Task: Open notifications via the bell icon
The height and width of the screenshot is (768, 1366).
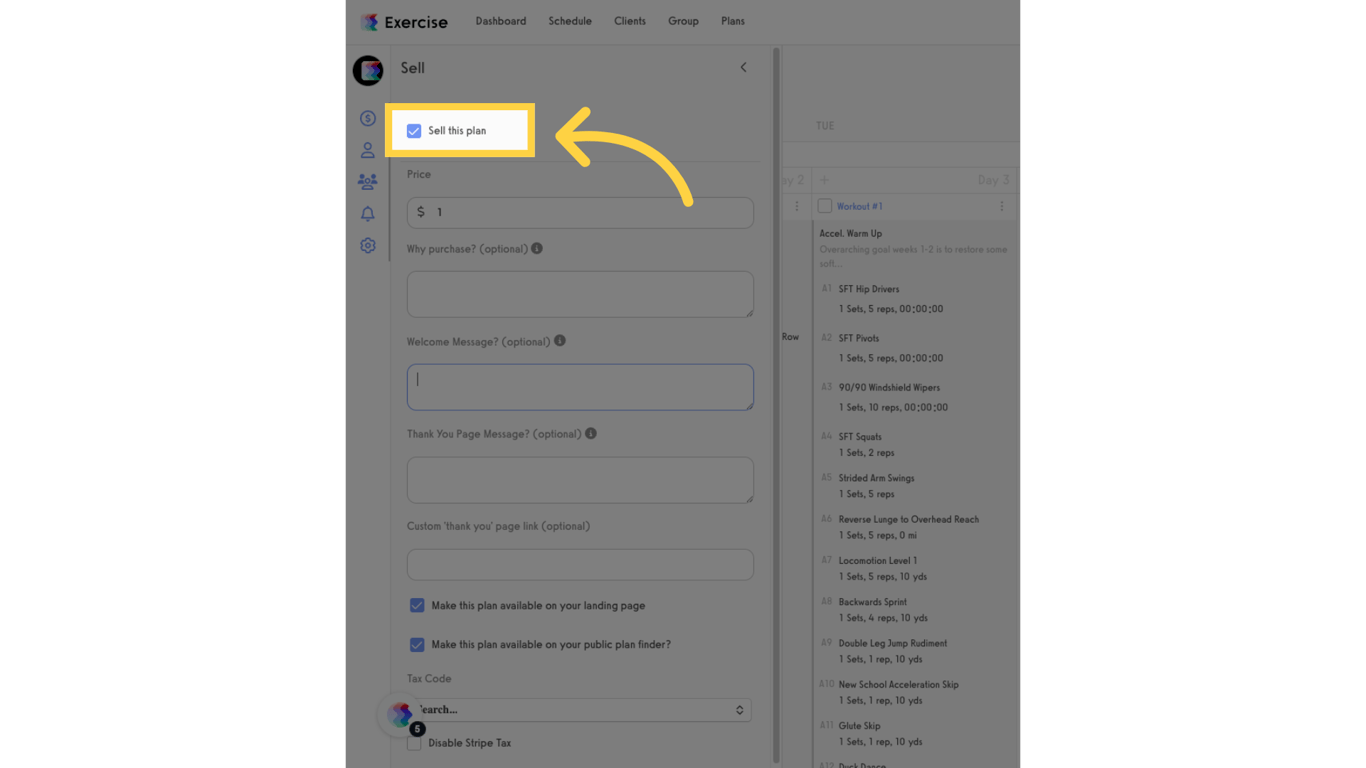Action: tap(367, 213)
